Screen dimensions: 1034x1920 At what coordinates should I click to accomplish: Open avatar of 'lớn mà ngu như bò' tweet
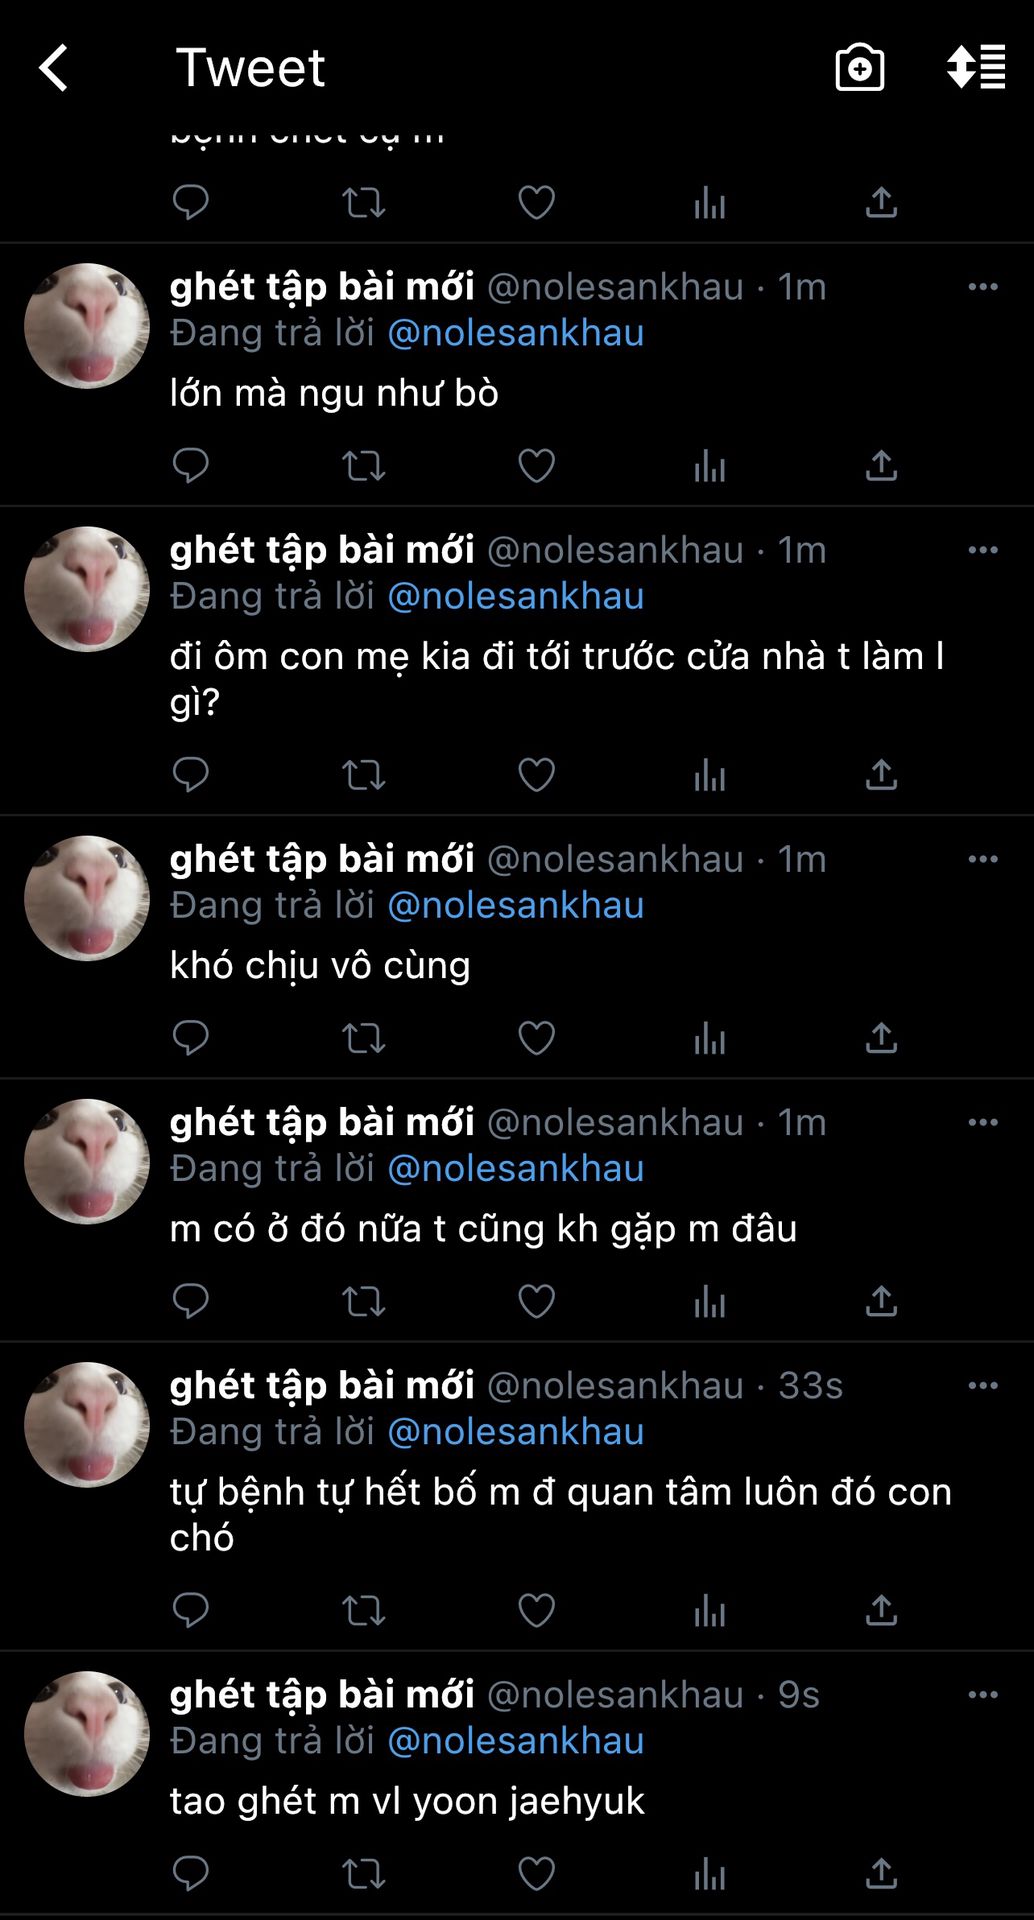(87, 326)
